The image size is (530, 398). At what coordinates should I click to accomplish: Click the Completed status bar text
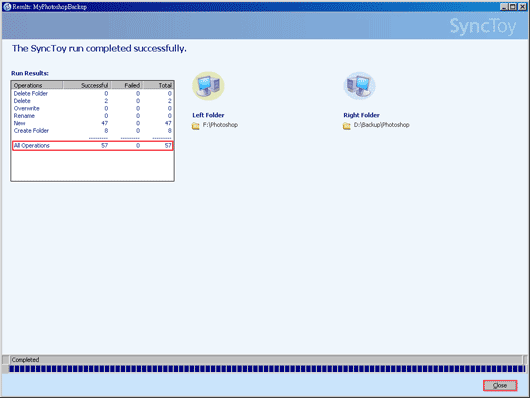point(25,359)
